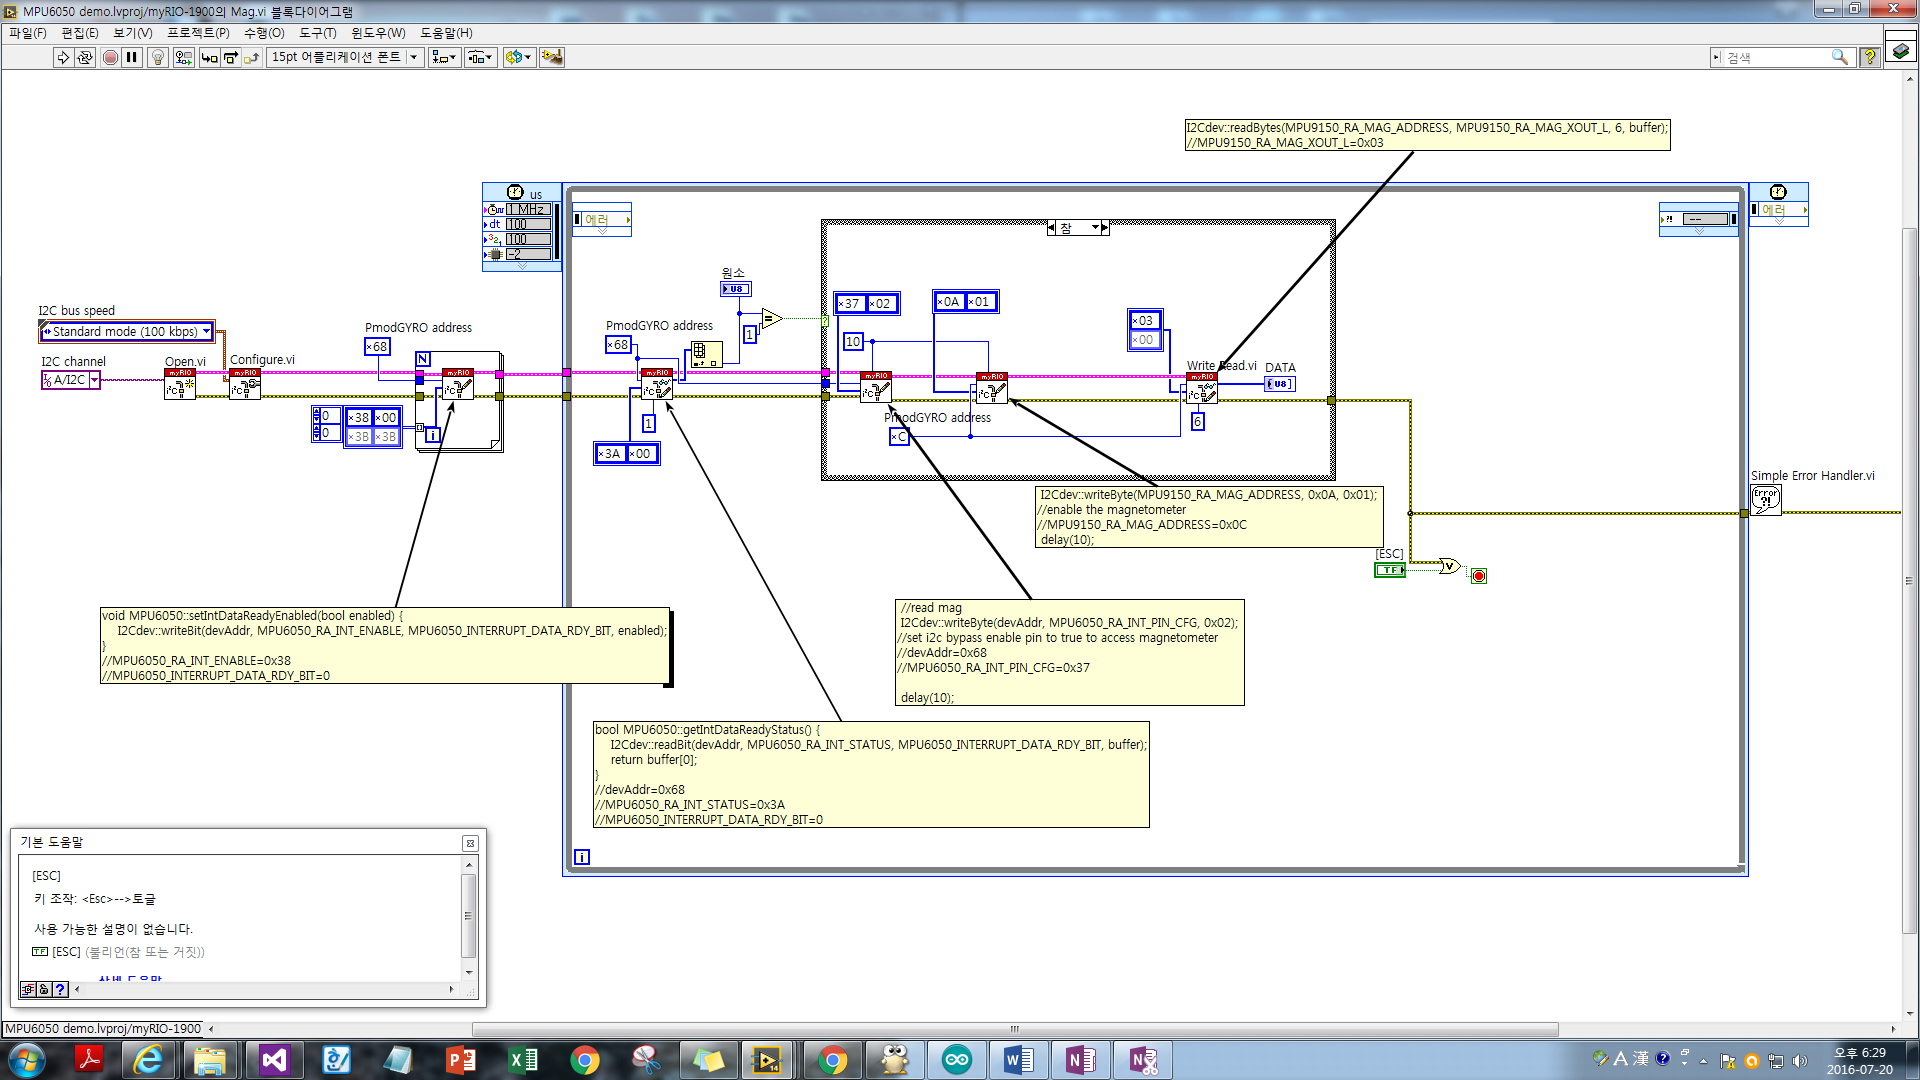Screen dimensions: 1920x1080
Task: Open Arduino IDE from the taskbar
Action: pyautogui.click(x=956, y=1060)
